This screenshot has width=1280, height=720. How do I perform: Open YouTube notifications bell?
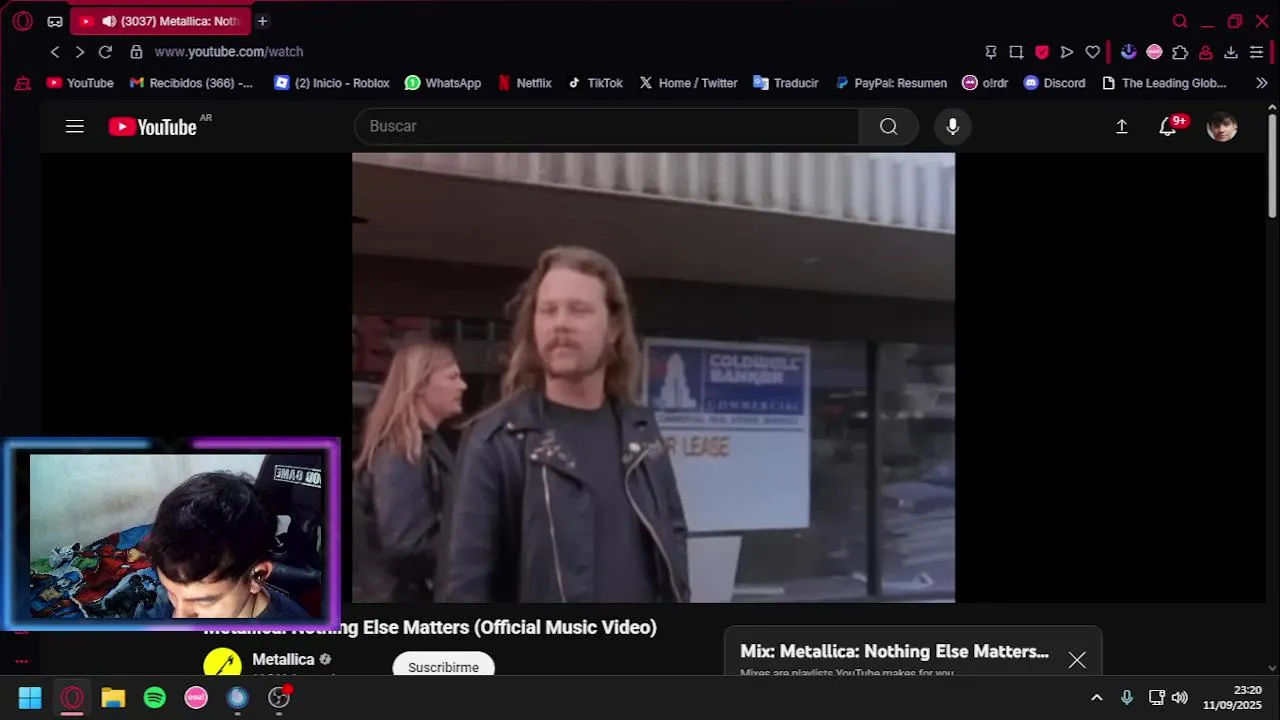tap(1168, 126)
